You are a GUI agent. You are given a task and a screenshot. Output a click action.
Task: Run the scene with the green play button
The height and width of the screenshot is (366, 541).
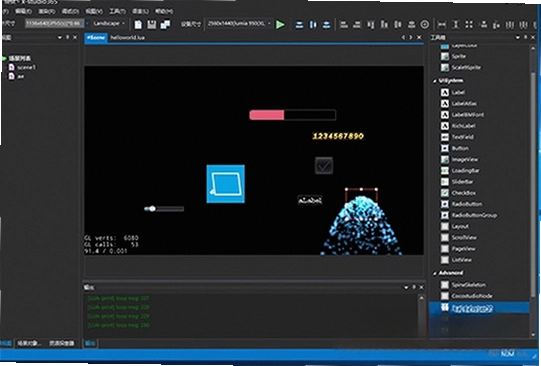280,24
